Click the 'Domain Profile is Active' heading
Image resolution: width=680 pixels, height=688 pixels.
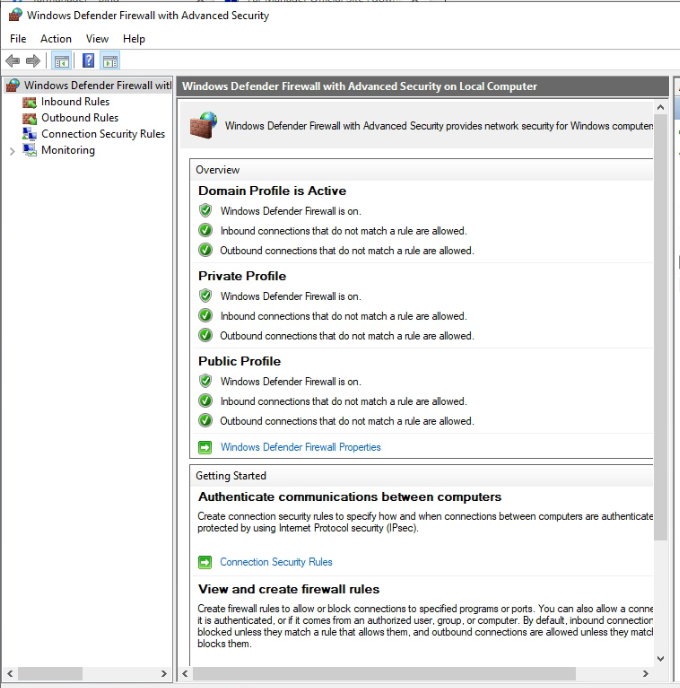pos(272,191)
